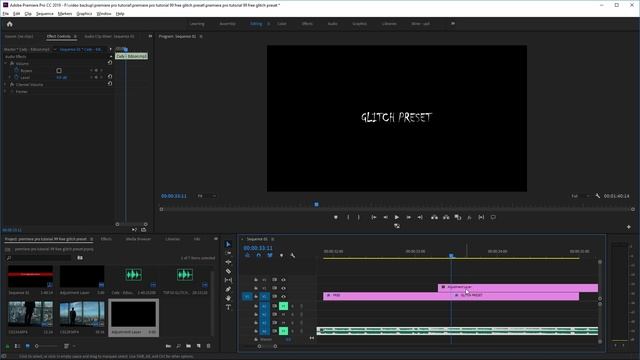Open Markers menu
Image resolution: width=640 pixels, height=360 pixels.
[x=64, y=13]
